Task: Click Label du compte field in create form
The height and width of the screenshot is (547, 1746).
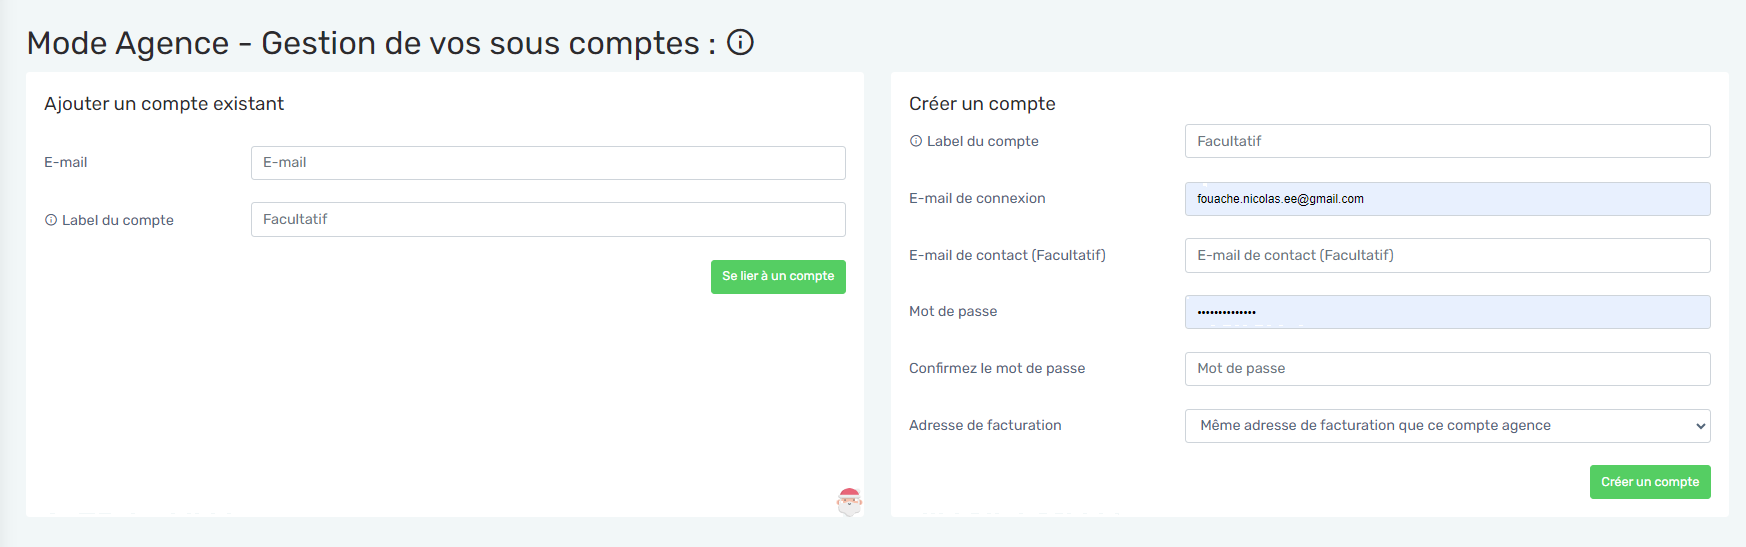Action: coord(1447,141)
